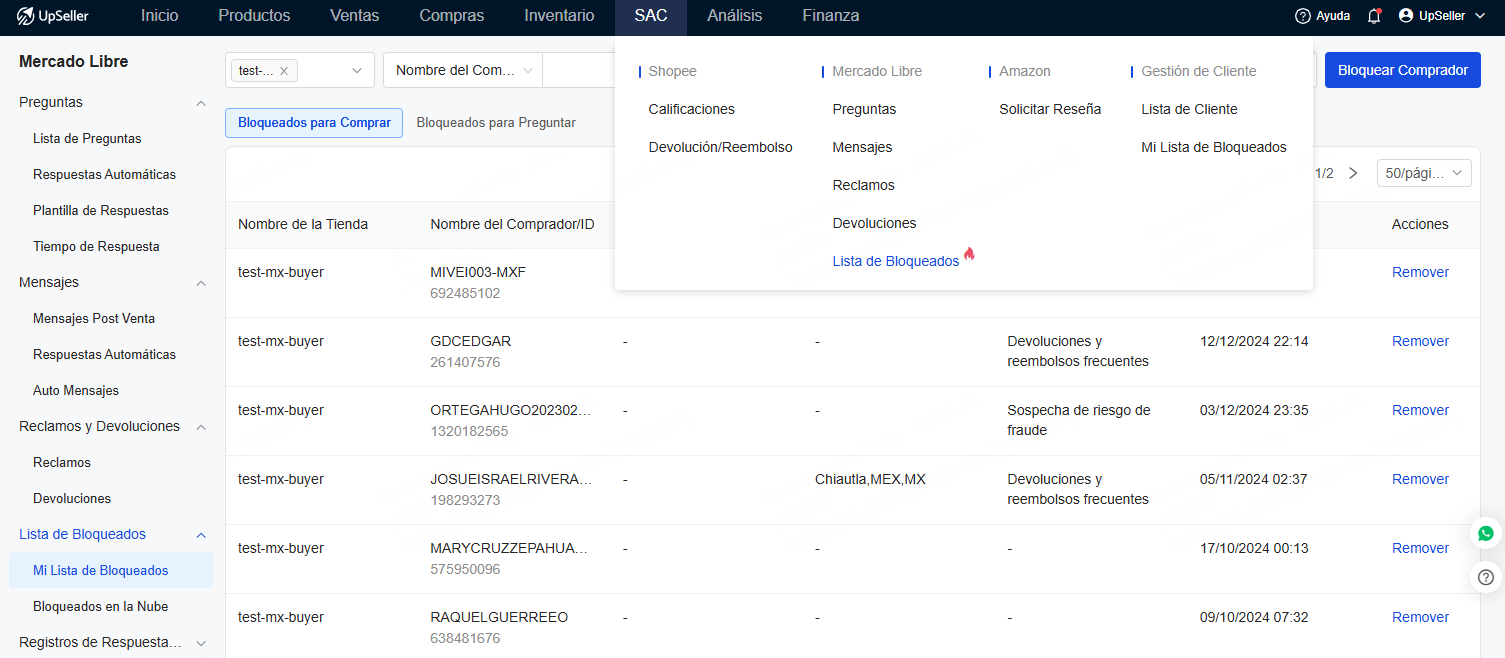The image size is (1505, 658).
Task: Click the date 17/10/2024 00:13
Action: 1254,548
